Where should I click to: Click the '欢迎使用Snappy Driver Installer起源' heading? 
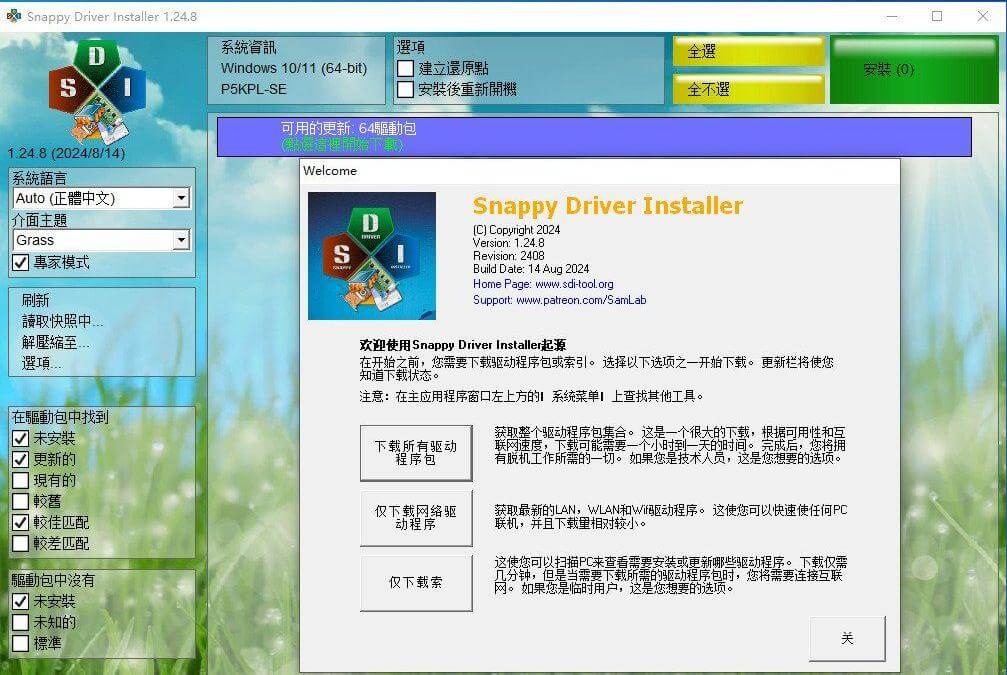[x=462, y=346]
